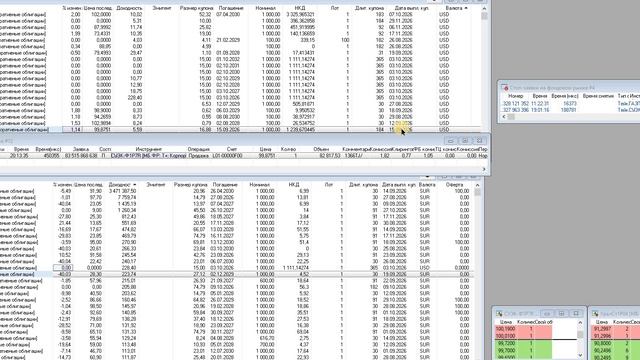Viewport: 640px width, 360px height.
Task: Select stop order number 327 963 396
Action: coord(515,110)
